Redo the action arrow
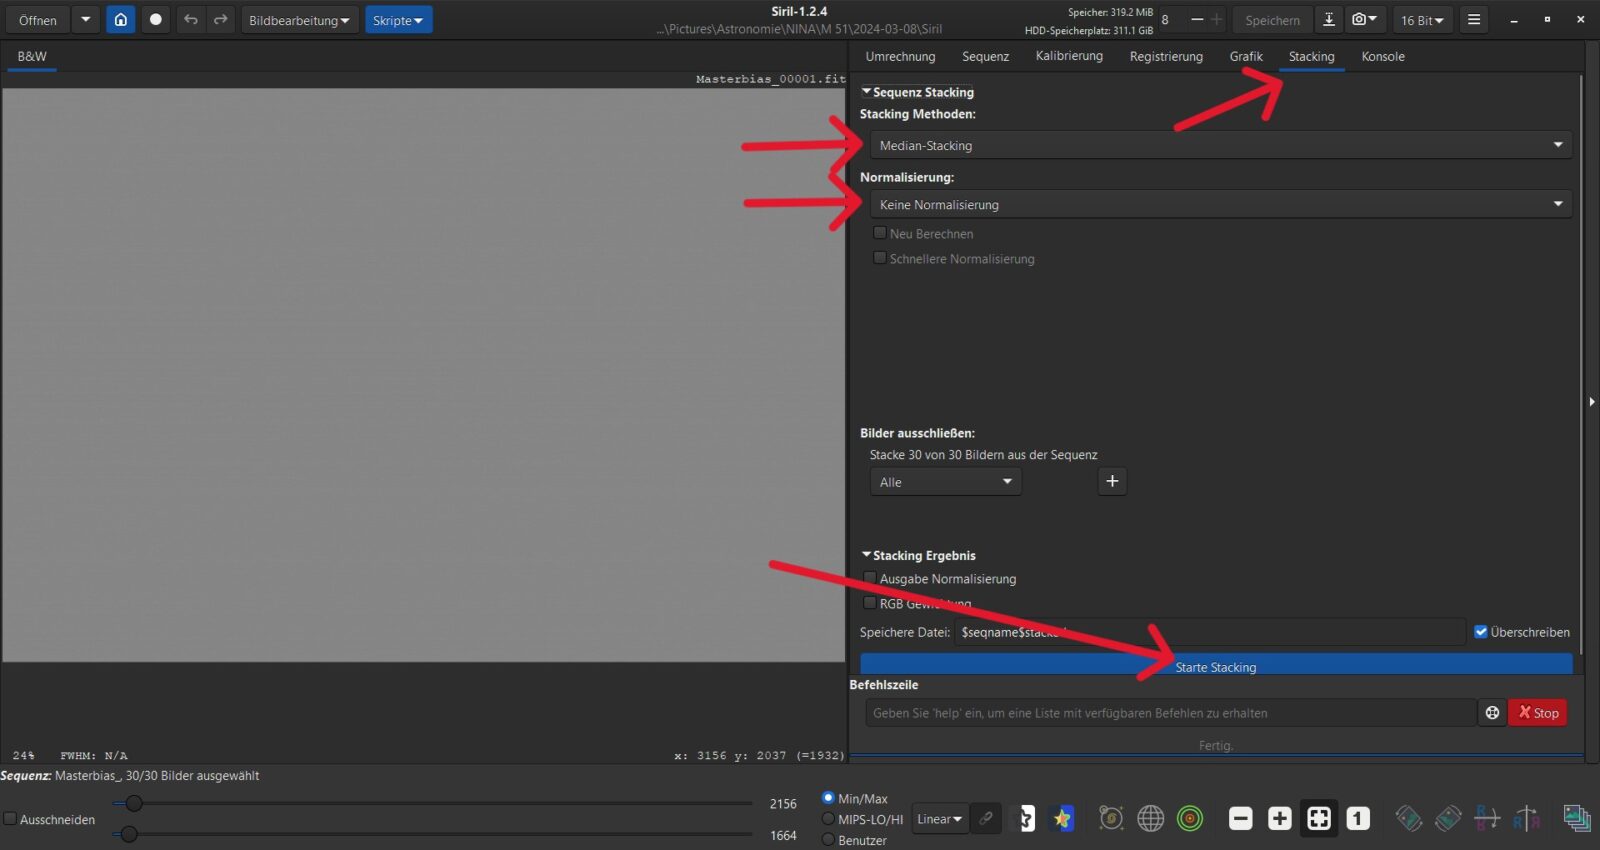This screenshot has height=850, width=1600. click(220, 19)
